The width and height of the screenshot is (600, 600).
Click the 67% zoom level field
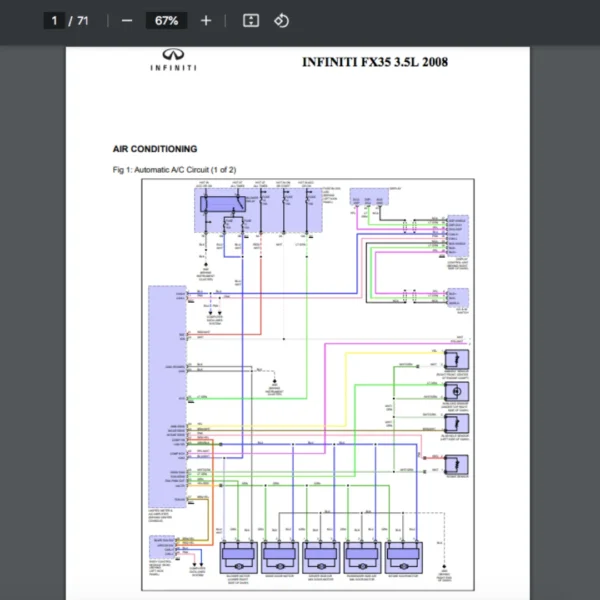click(166, 21)
